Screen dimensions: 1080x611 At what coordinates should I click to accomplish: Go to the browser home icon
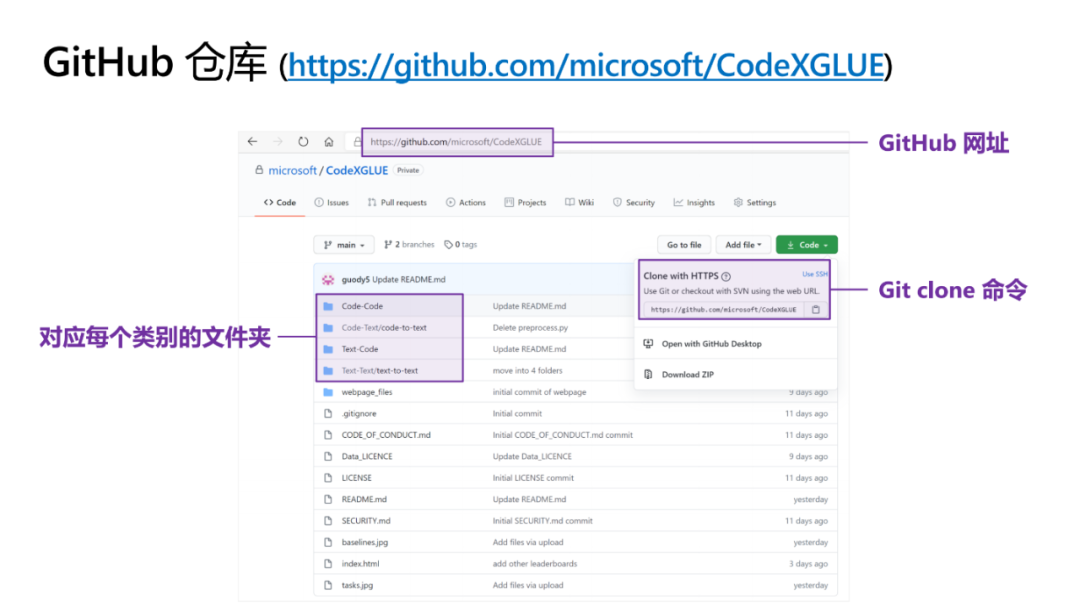329,142
